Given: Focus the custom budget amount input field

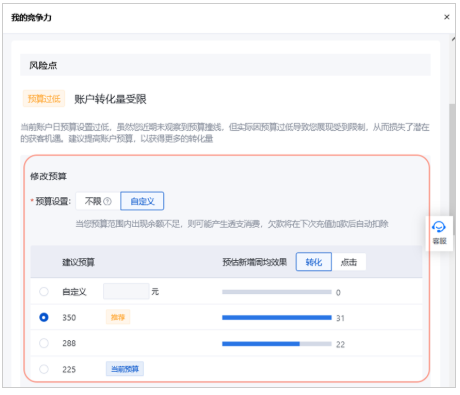Looking at the screenshot, I should click(126, 291).
